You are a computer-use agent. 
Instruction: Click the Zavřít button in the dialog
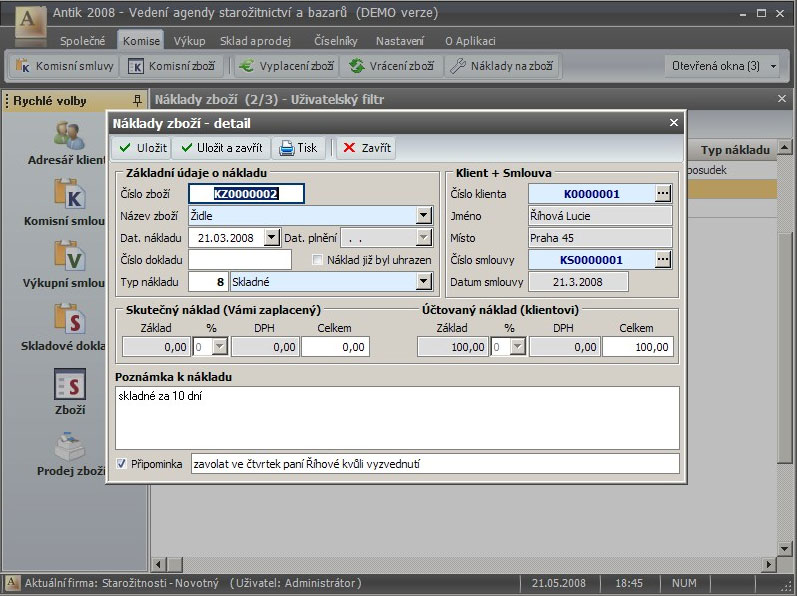coord(367,148)
